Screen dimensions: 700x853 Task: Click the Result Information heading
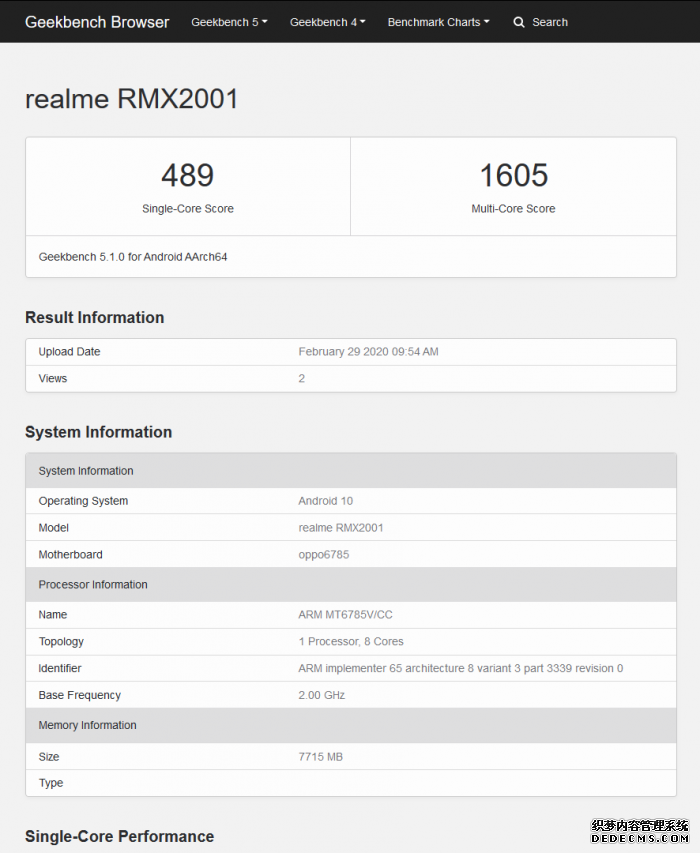pos(95,317)
